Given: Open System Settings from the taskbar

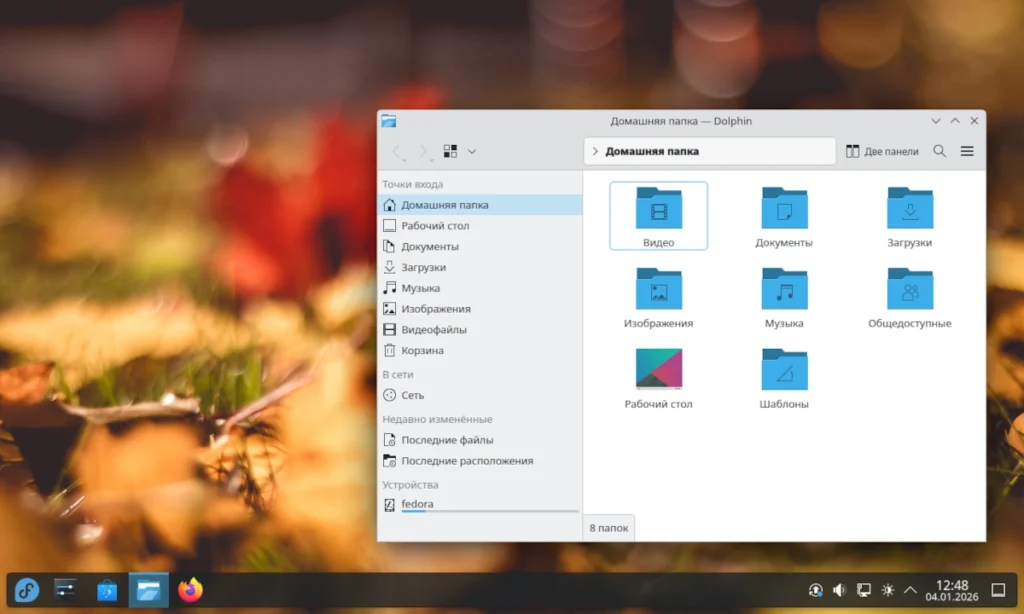Looking at the screenshot, I should pyautogui.click(x=65, y=590).
